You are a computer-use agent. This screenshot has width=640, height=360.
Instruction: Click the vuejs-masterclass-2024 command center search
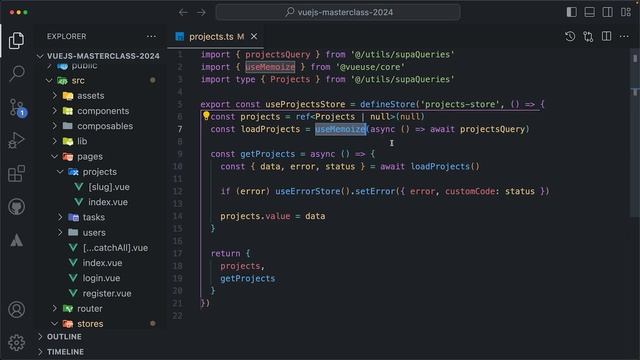[338, 12]
